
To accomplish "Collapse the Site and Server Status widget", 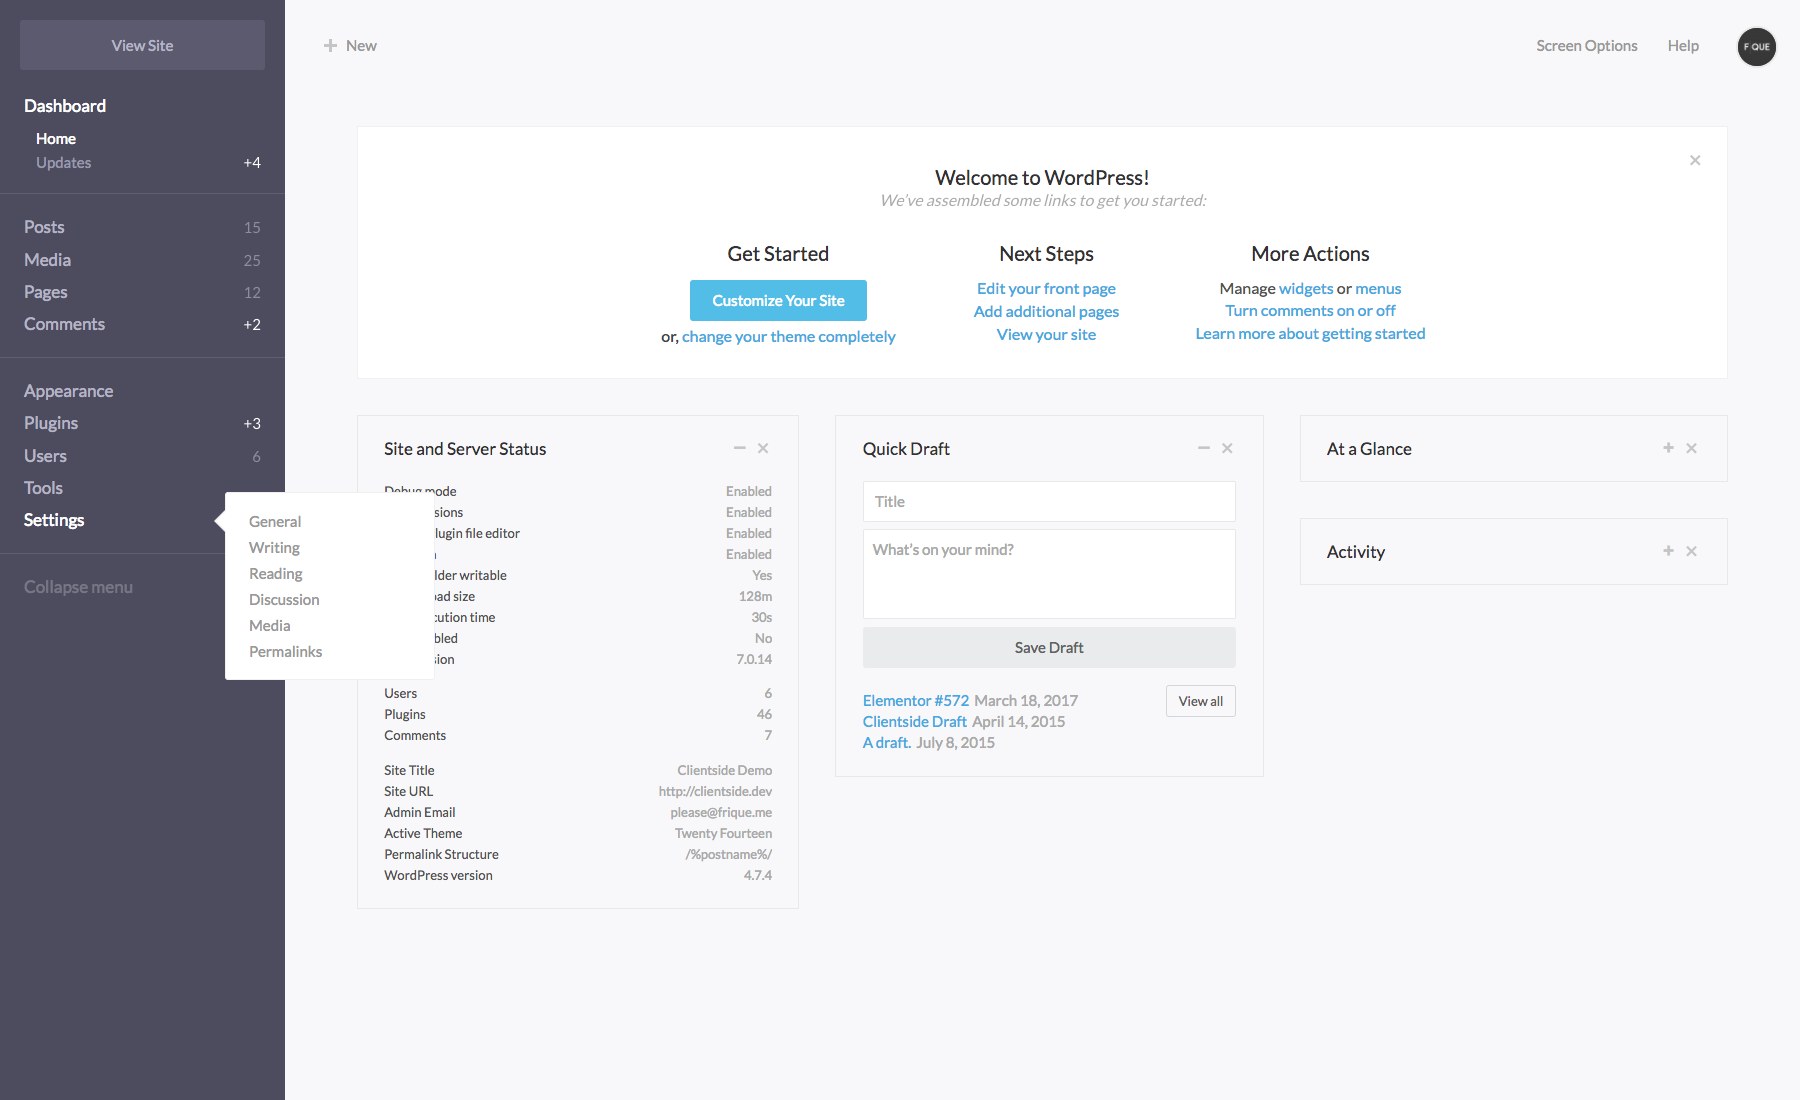I will click(739, 448).
